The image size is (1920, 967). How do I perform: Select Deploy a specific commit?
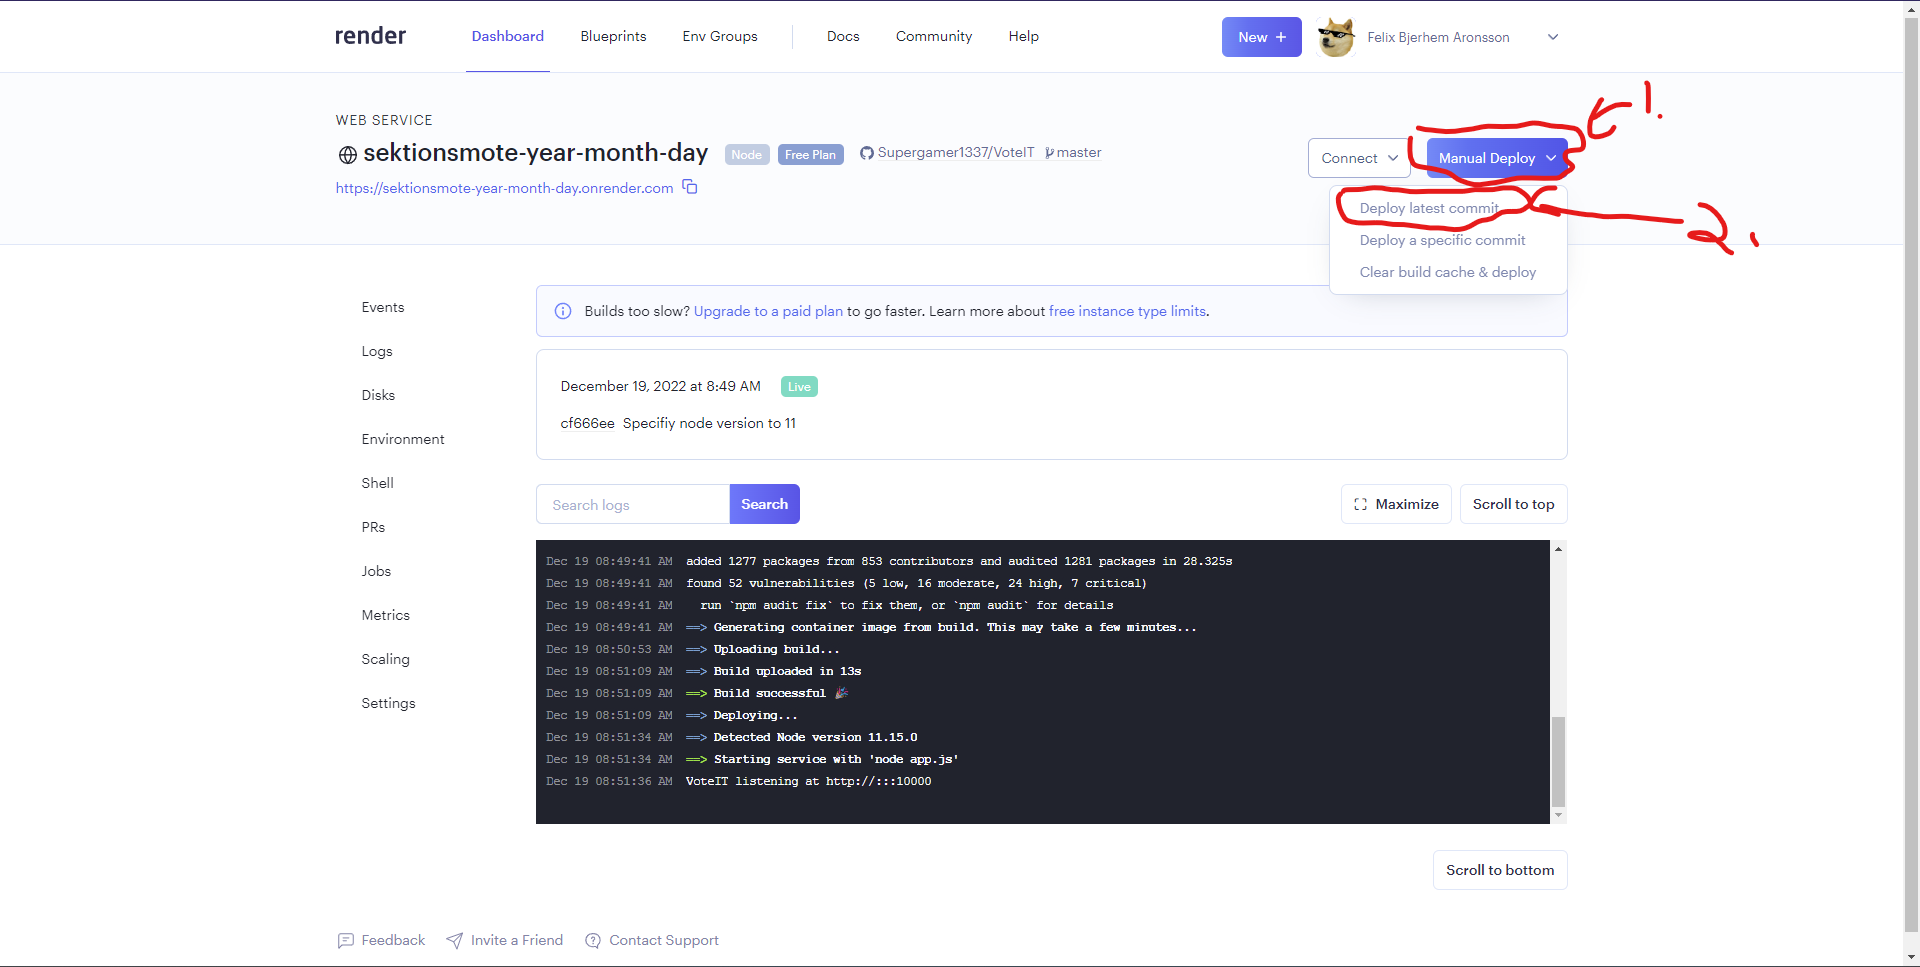pyautogui.click(x=1442, y=240)
